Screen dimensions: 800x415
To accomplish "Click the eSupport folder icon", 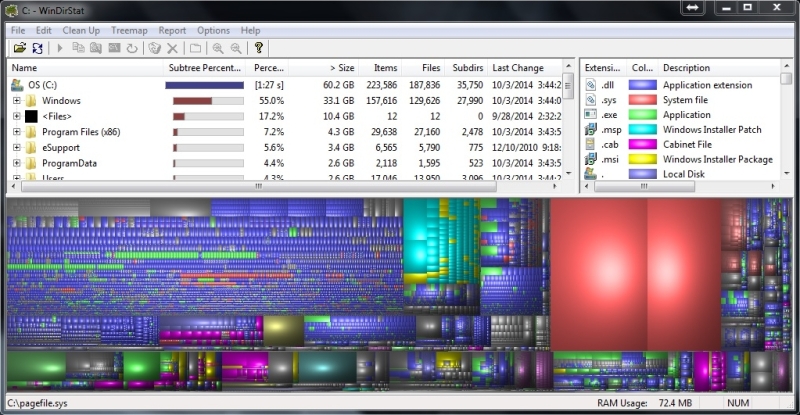I will pos(31,148).
